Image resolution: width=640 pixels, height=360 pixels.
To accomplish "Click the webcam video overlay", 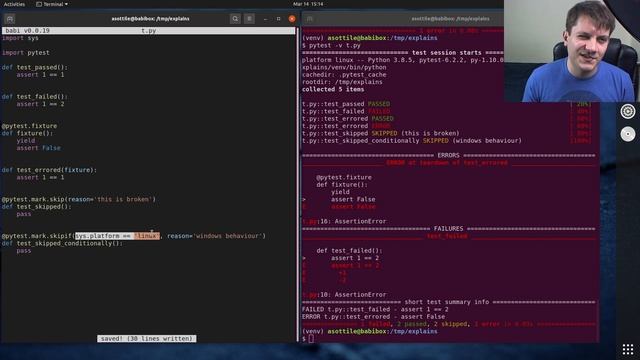I will 571,51.
